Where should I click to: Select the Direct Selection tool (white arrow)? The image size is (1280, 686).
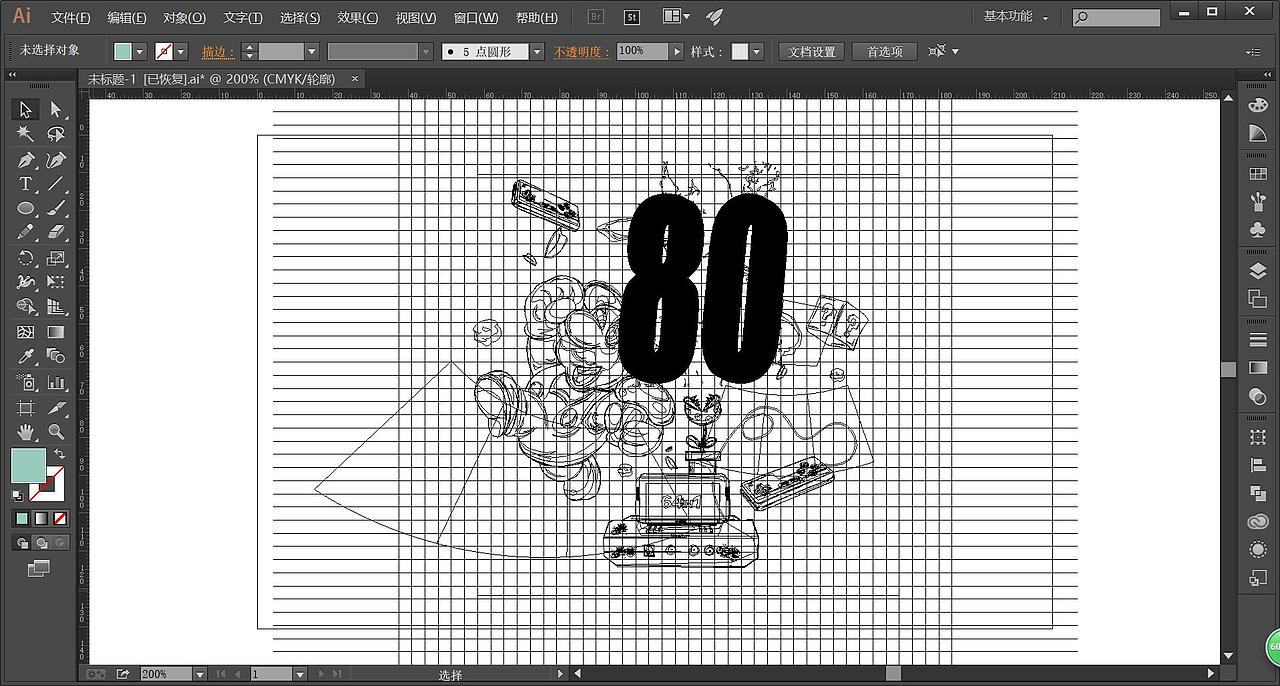point(56,110)
